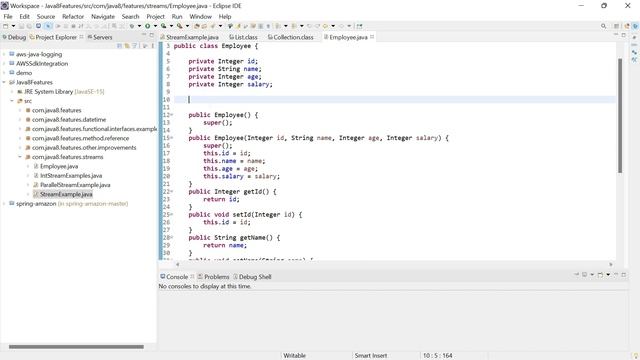Viewport: 640px width, 360px height.
Task: Minimize the Console view
Action: click(616, 274)
